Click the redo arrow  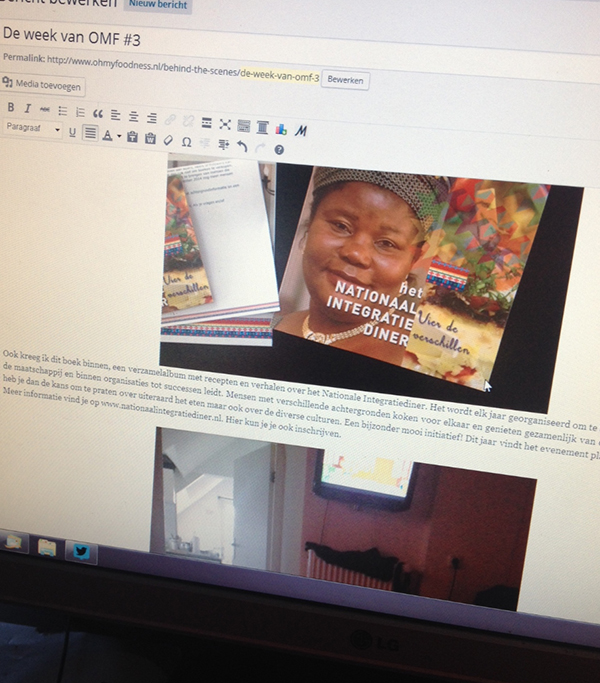point(260,148)
